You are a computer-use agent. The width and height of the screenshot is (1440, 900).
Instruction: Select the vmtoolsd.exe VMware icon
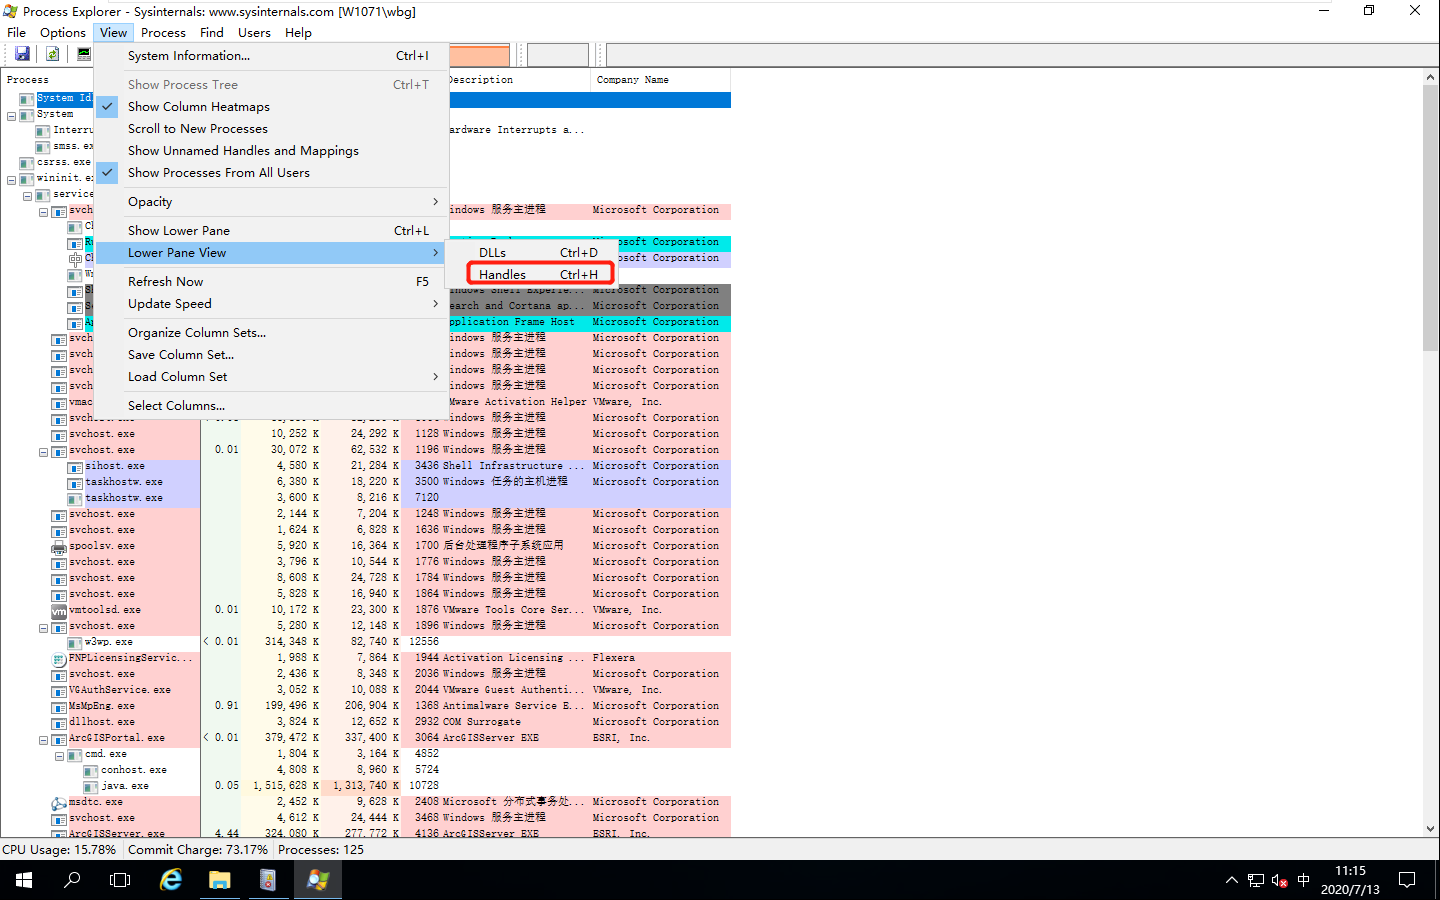click(59, 610)
